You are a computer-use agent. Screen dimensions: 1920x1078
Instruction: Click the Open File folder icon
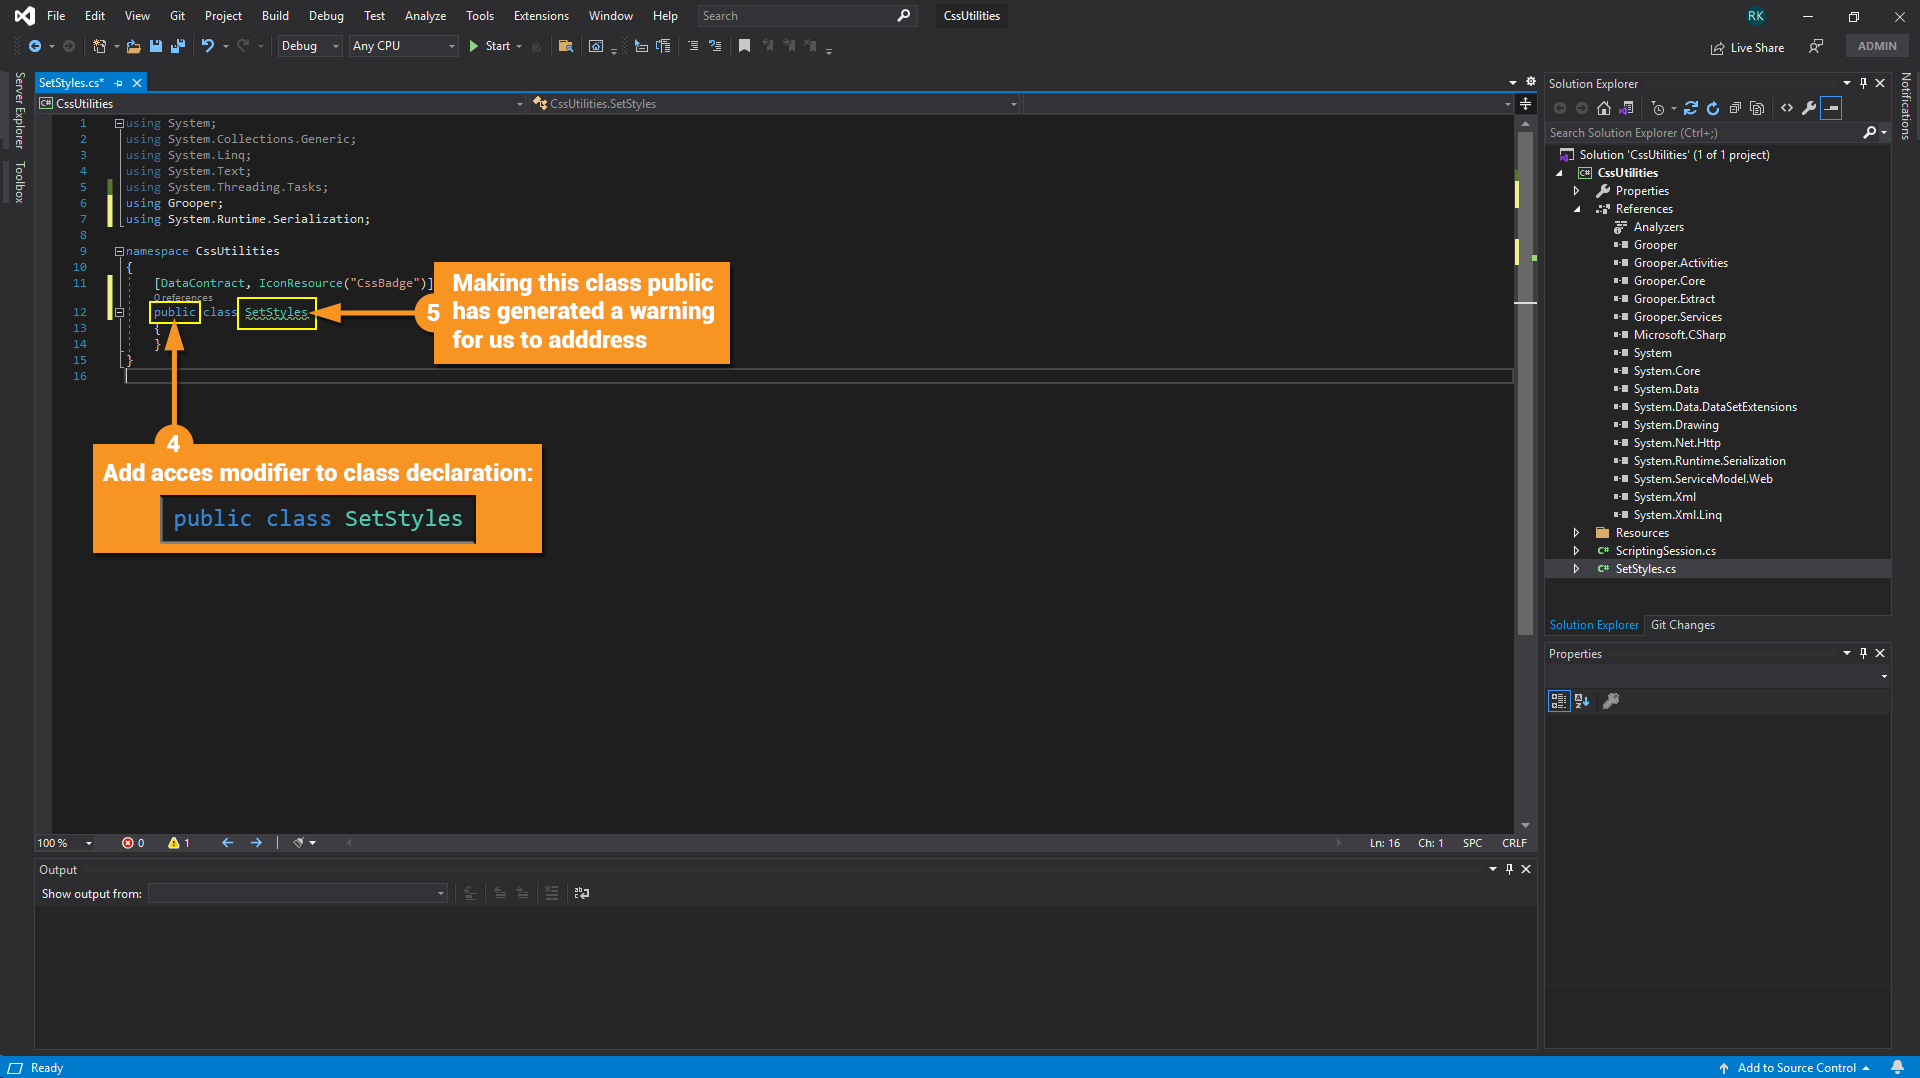[133, 46]
